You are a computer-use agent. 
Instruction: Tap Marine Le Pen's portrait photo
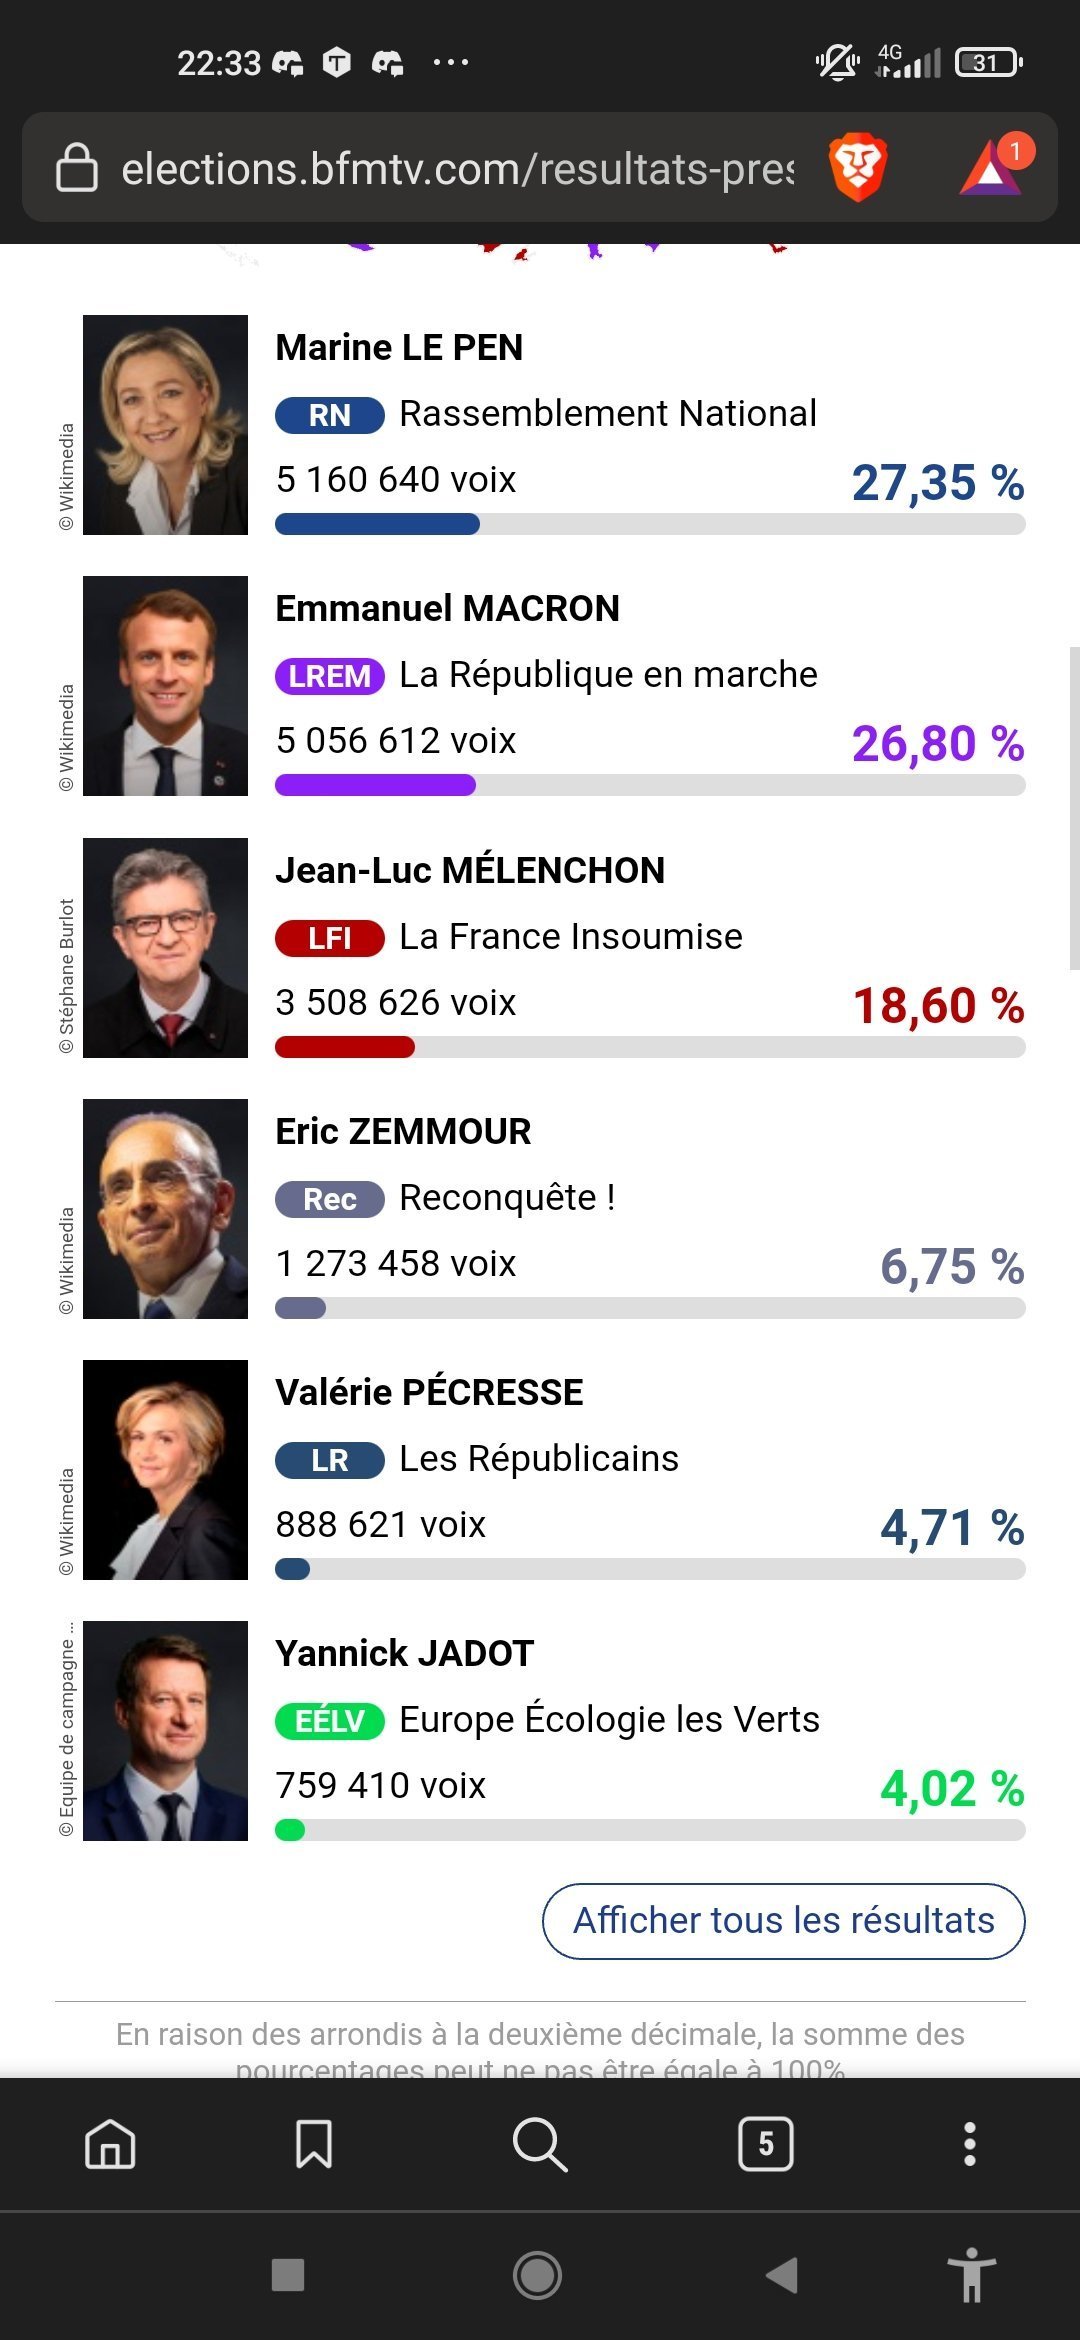tap(165, 425)
